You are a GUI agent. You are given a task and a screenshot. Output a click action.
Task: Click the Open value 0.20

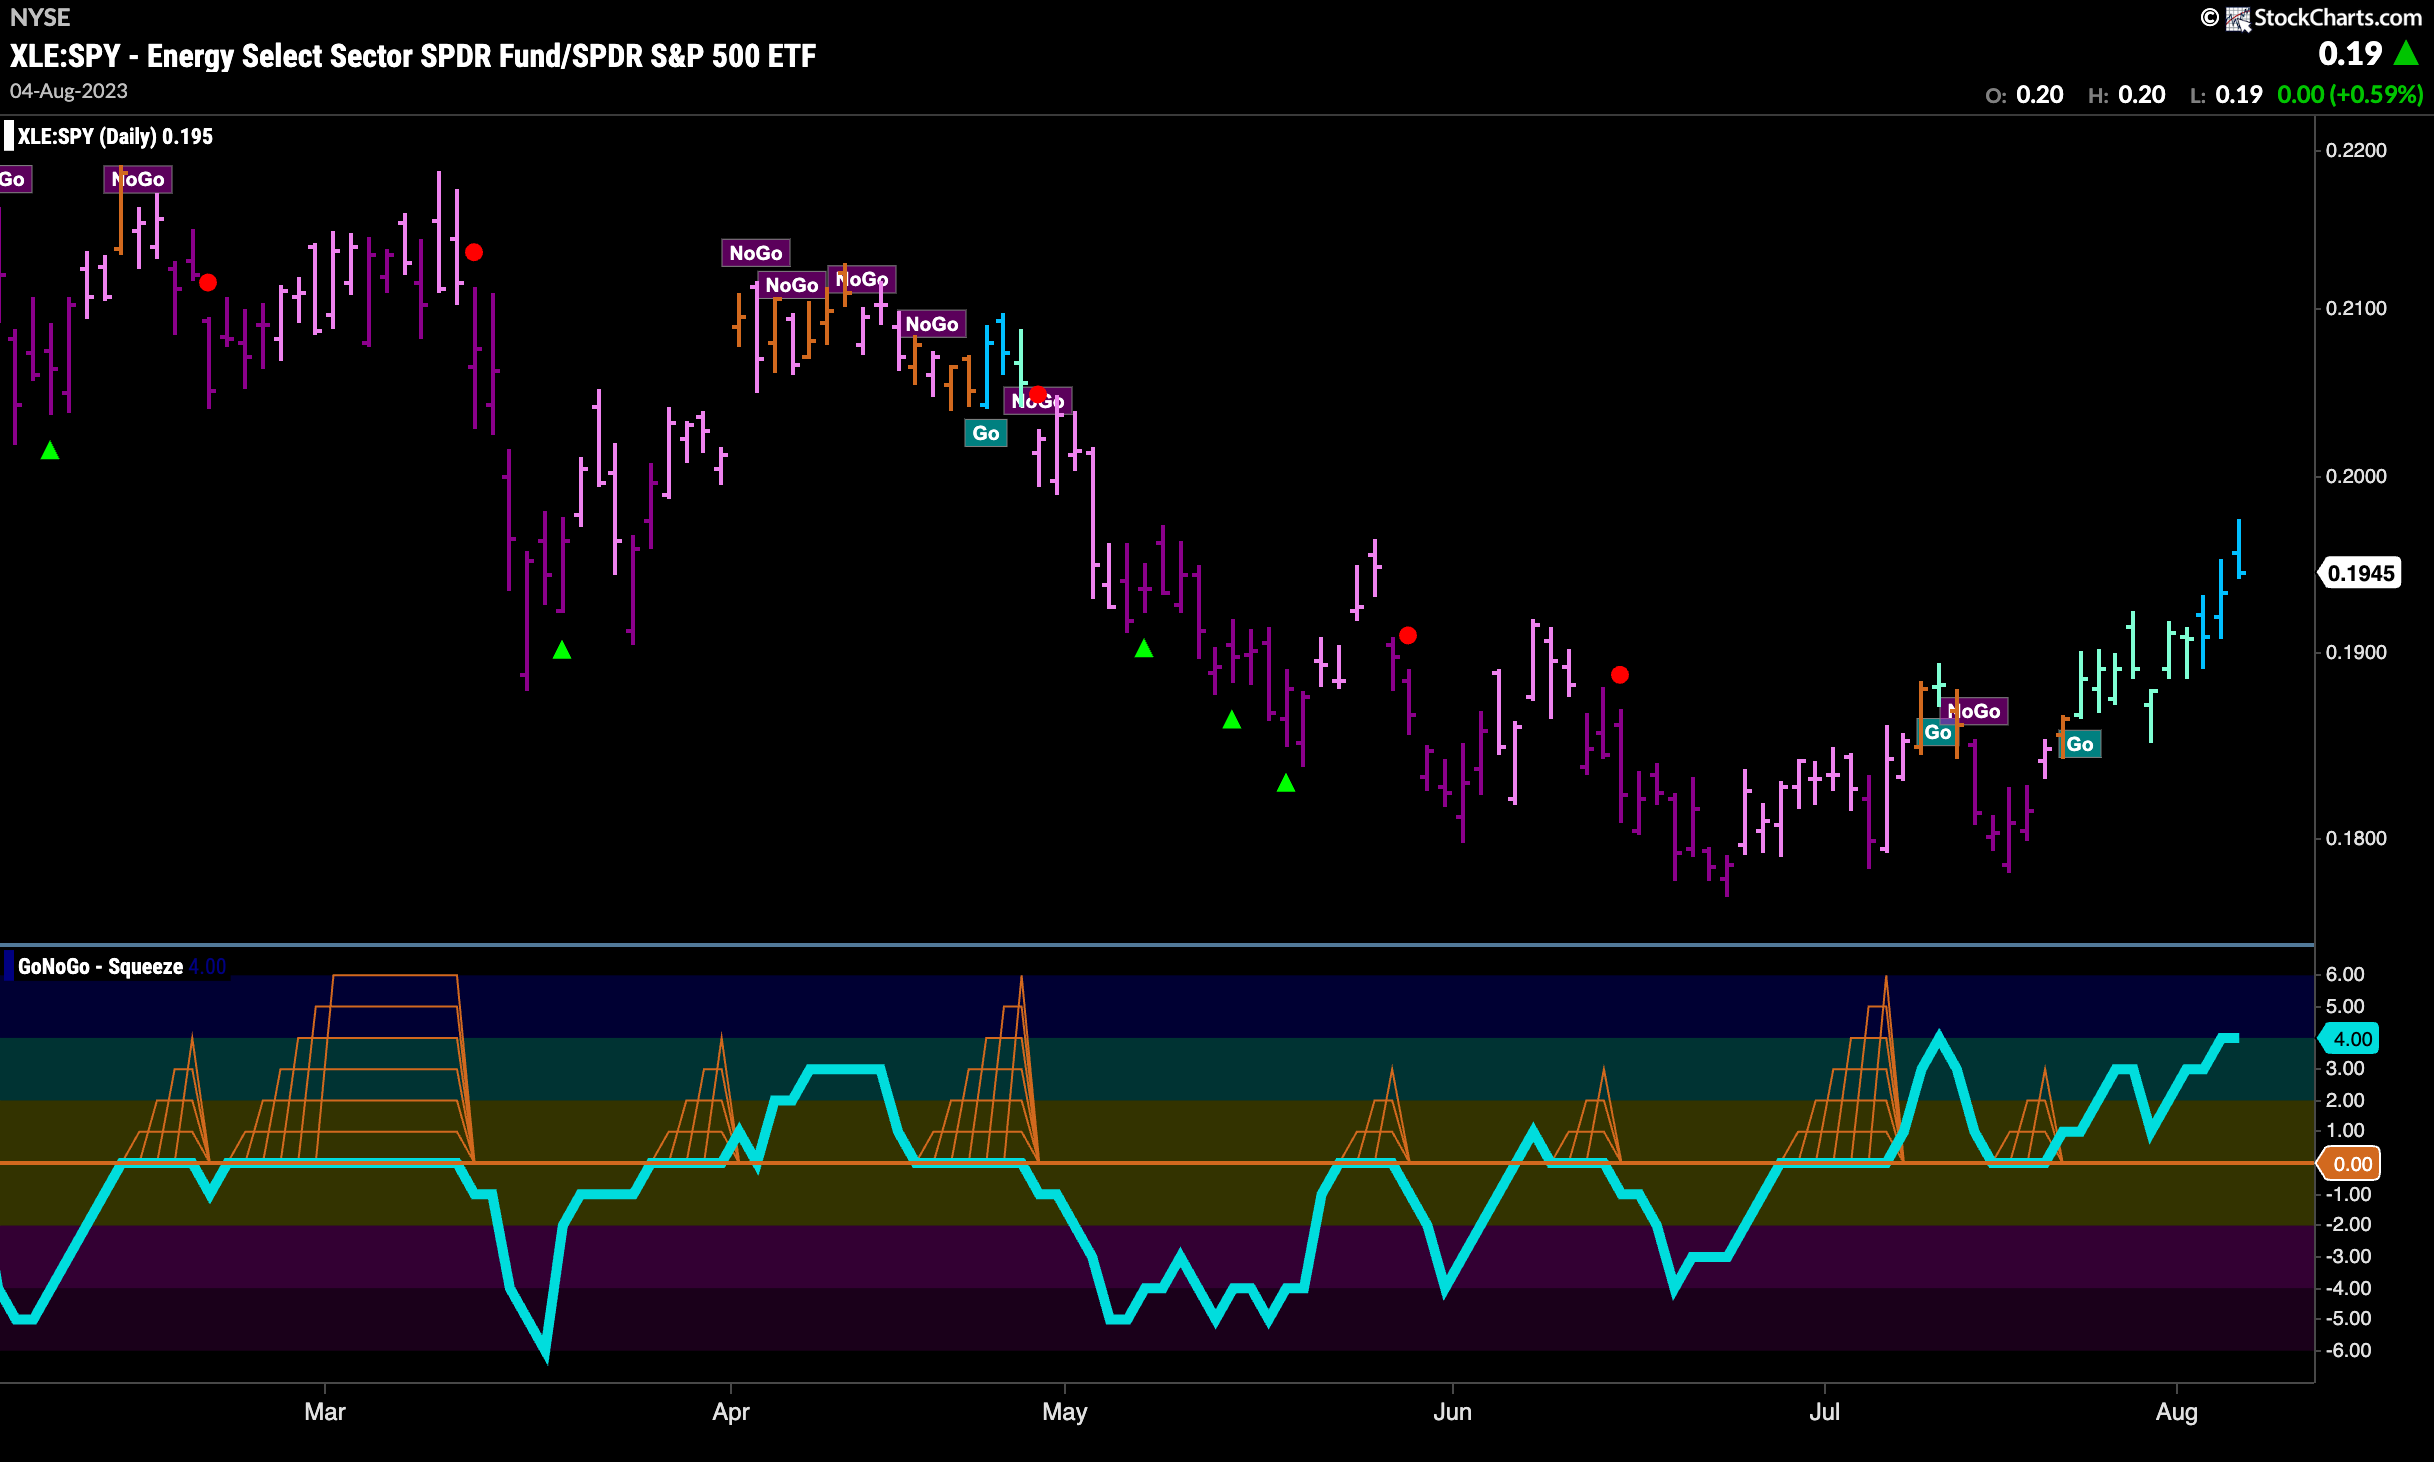click(2039, 95)
